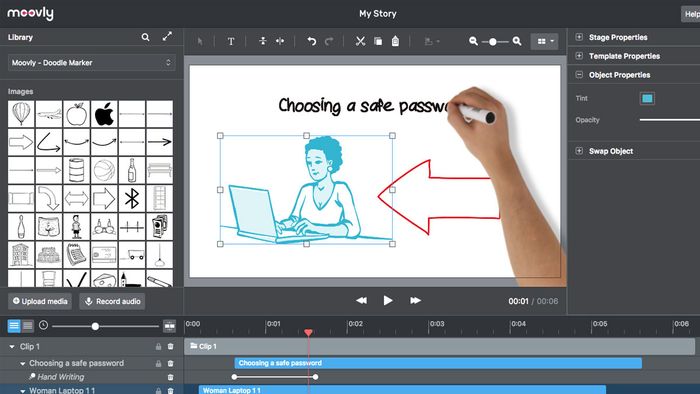Viewport: 700px width, 394px height.
Task: Select the park bench doodle image
Action: coord(159,170)
